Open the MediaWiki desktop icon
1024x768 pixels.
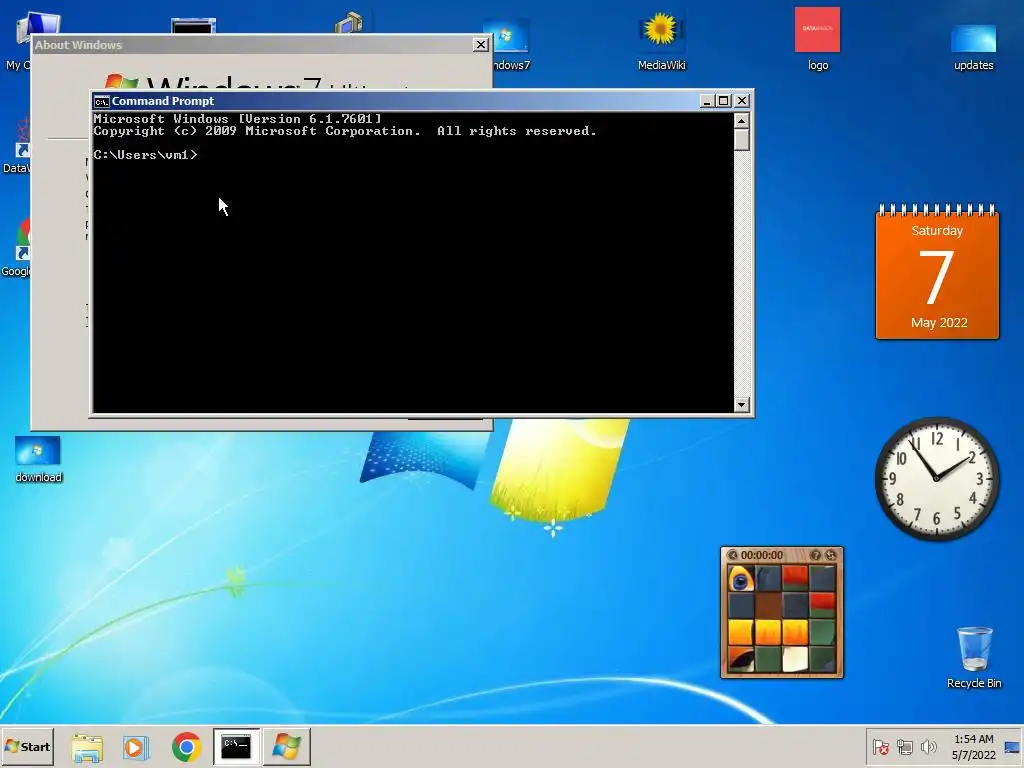(x=661, y=39)
